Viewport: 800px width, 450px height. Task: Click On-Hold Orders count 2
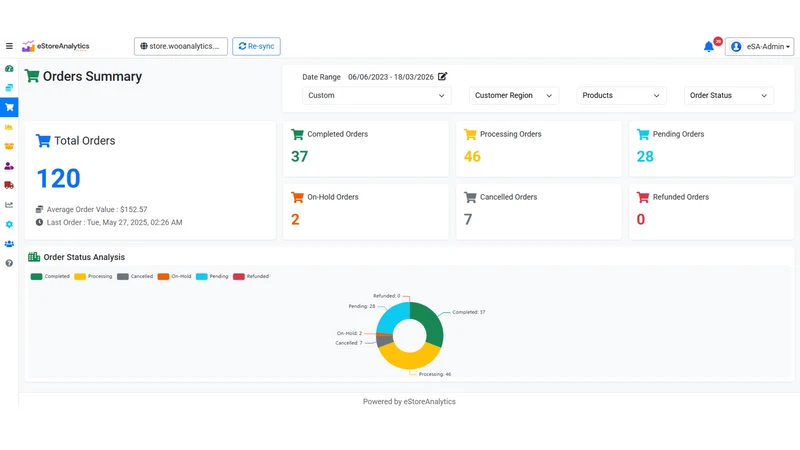point(295,219)
